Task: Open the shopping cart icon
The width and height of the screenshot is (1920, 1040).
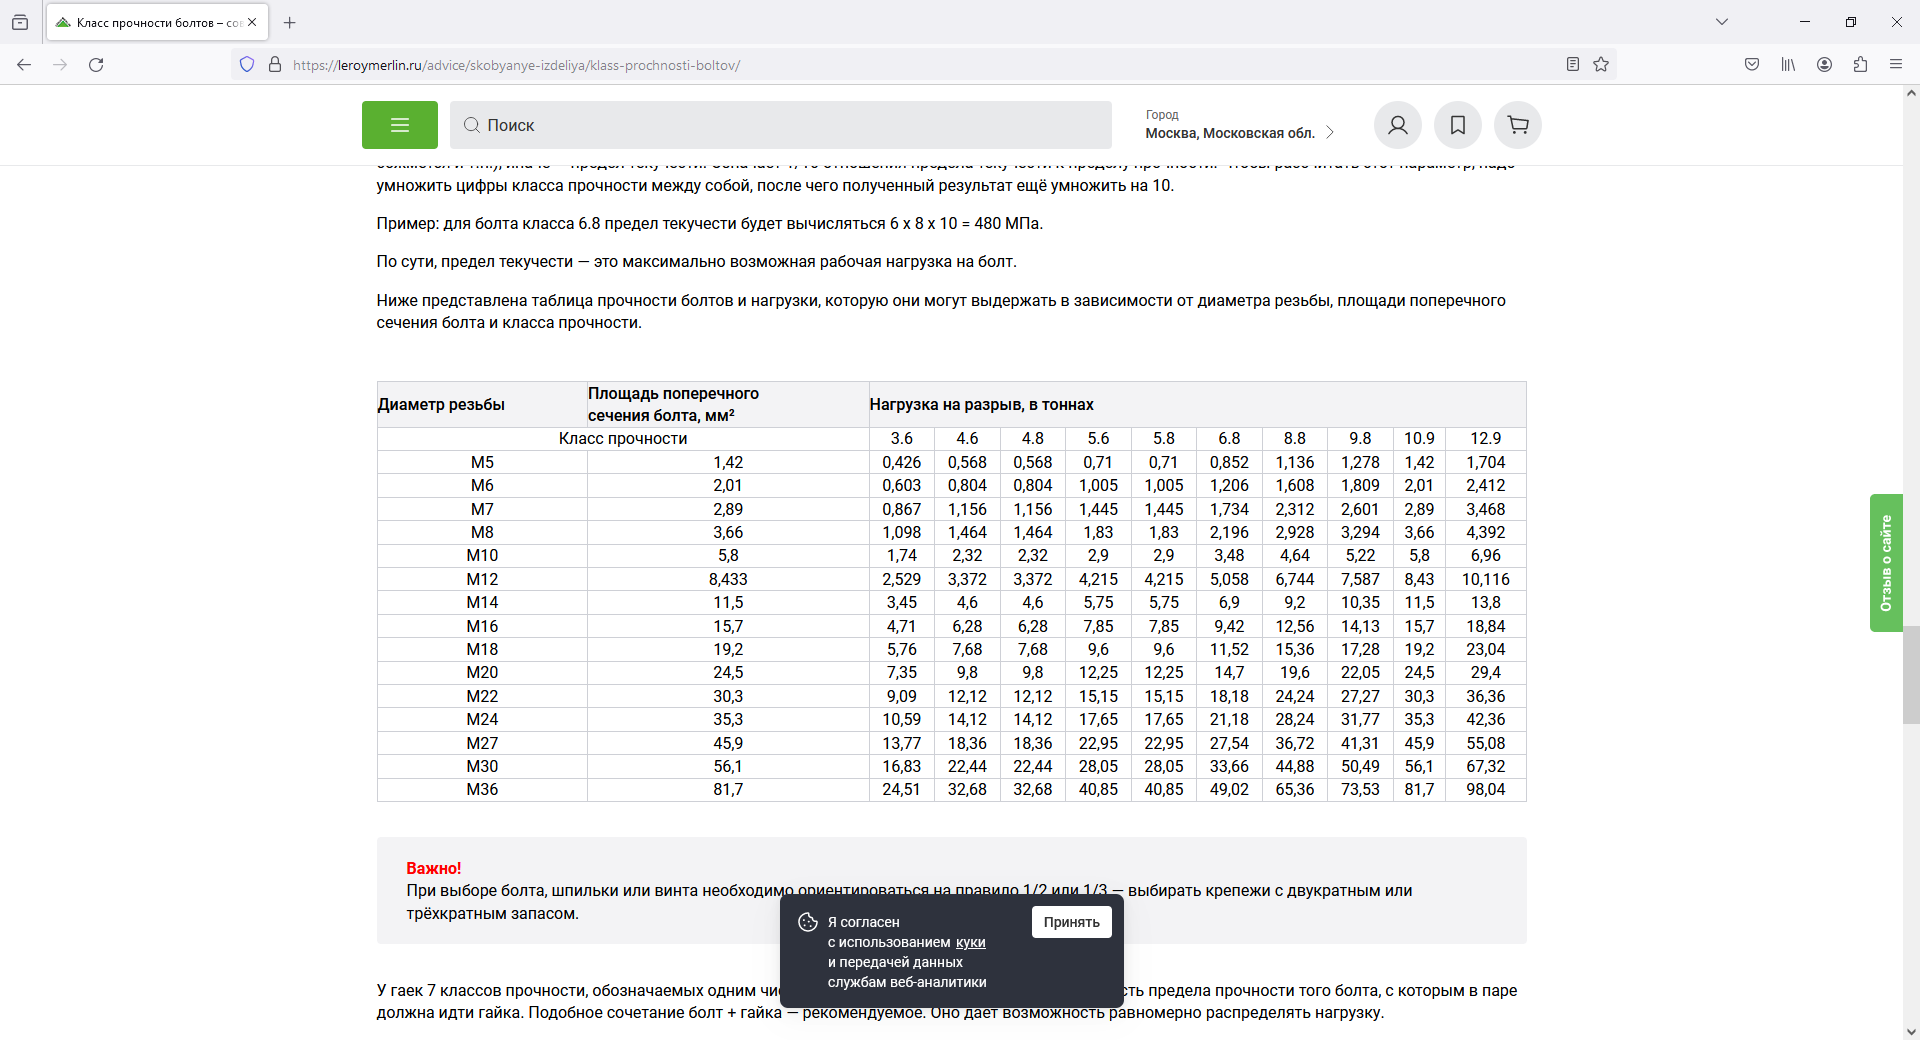Action: pos(1517,125)
